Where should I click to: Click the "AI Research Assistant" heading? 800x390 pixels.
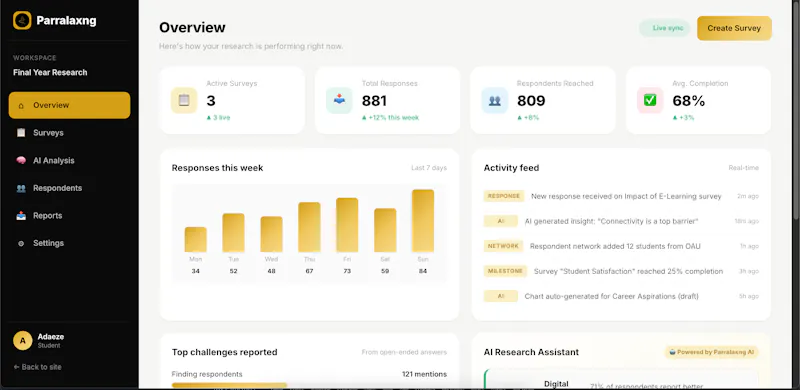(531, 352)
